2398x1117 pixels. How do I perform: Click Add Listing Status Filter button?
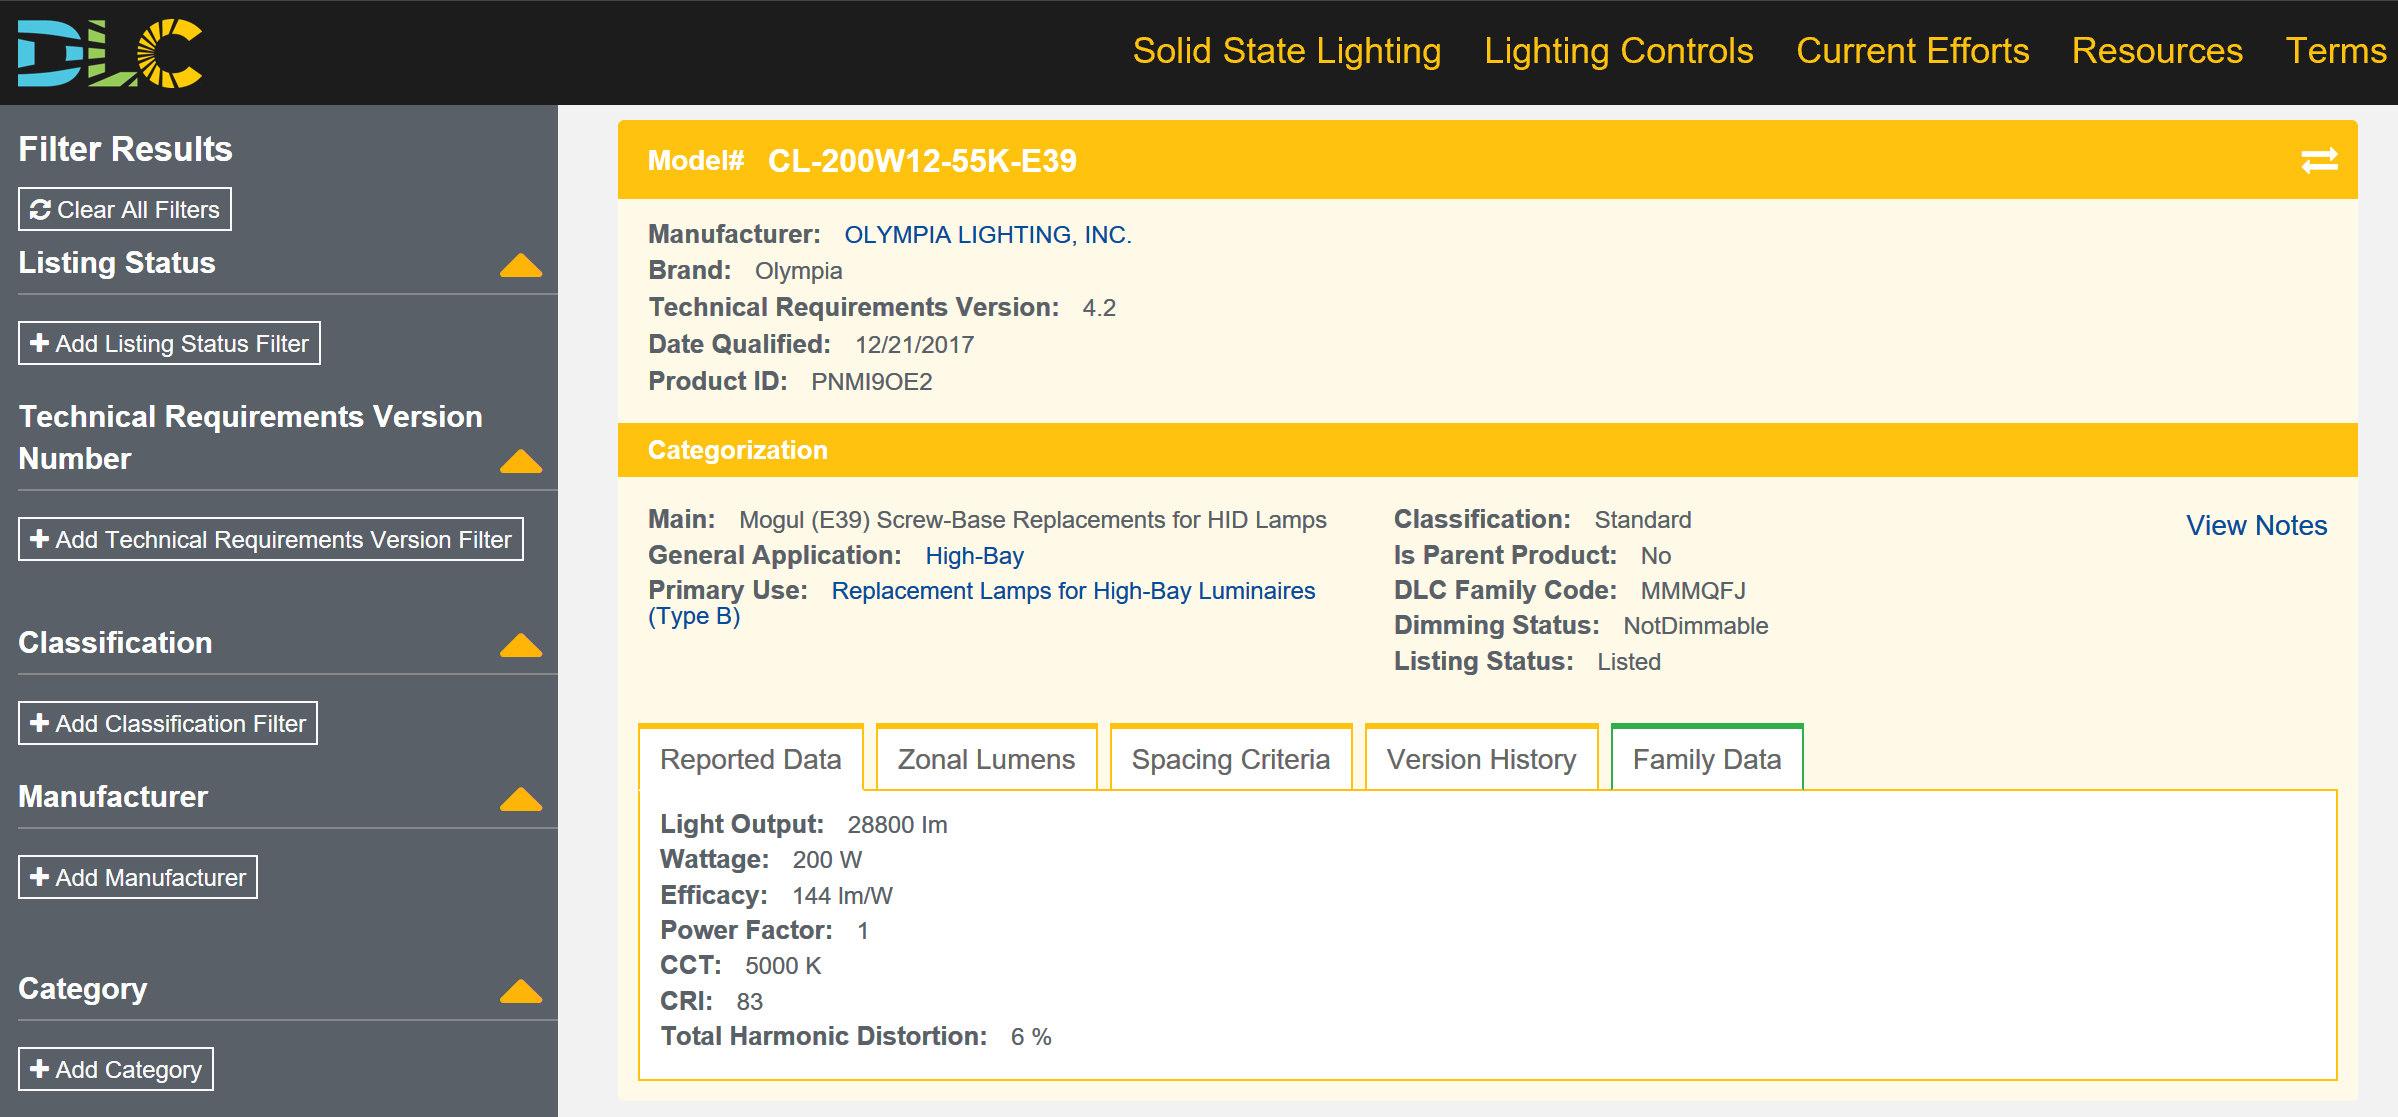169,343
